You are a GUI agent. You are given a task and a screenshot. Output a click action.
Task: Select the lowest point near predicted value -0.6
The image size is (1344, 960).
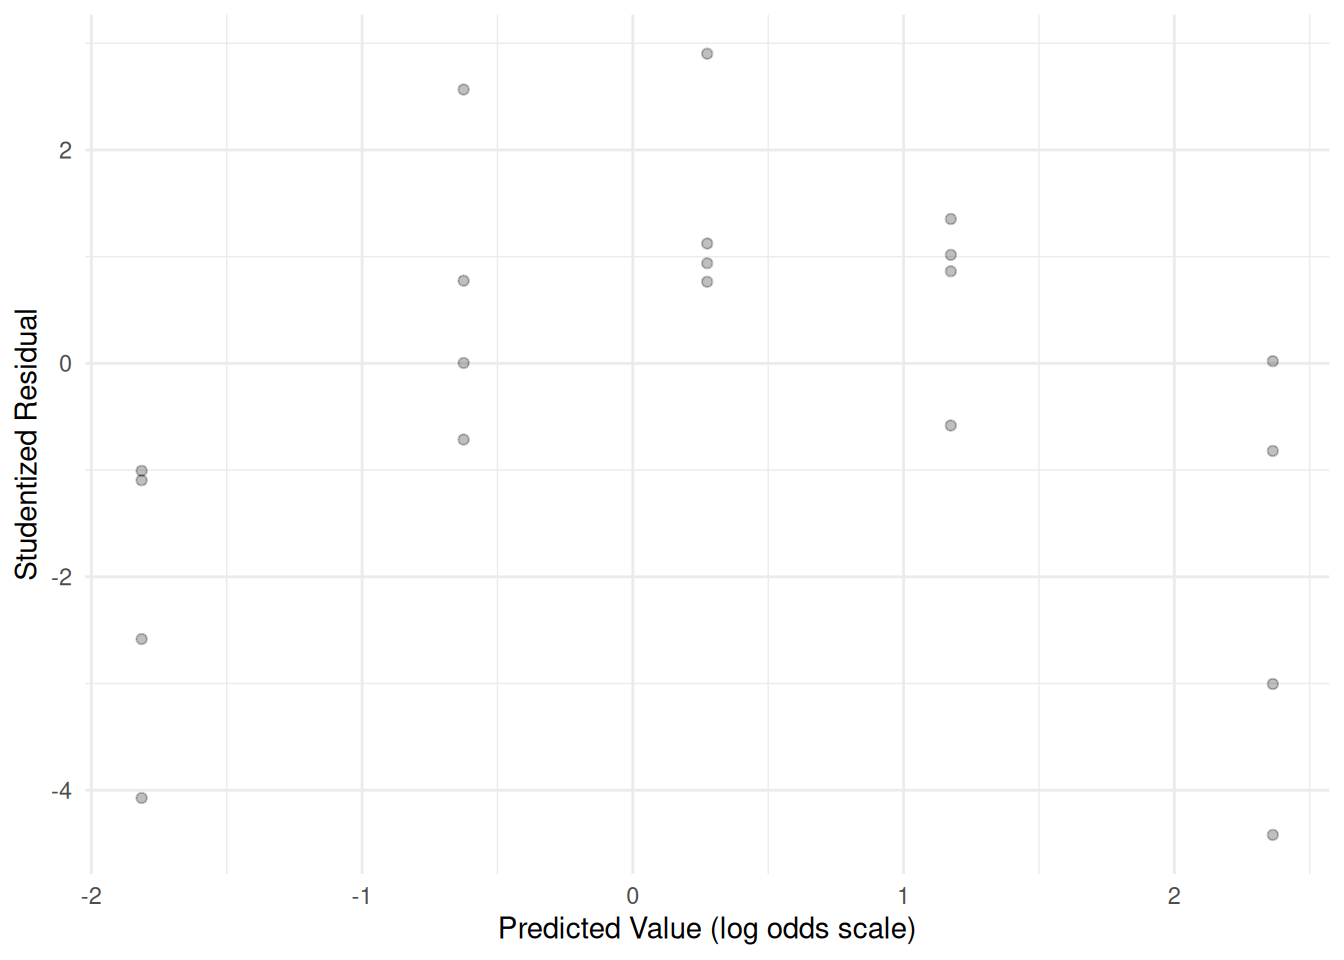click(x=464, y=440)
